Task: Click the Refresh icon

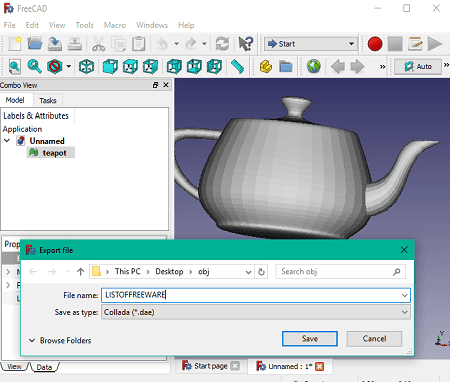Action: coord(222,44)
